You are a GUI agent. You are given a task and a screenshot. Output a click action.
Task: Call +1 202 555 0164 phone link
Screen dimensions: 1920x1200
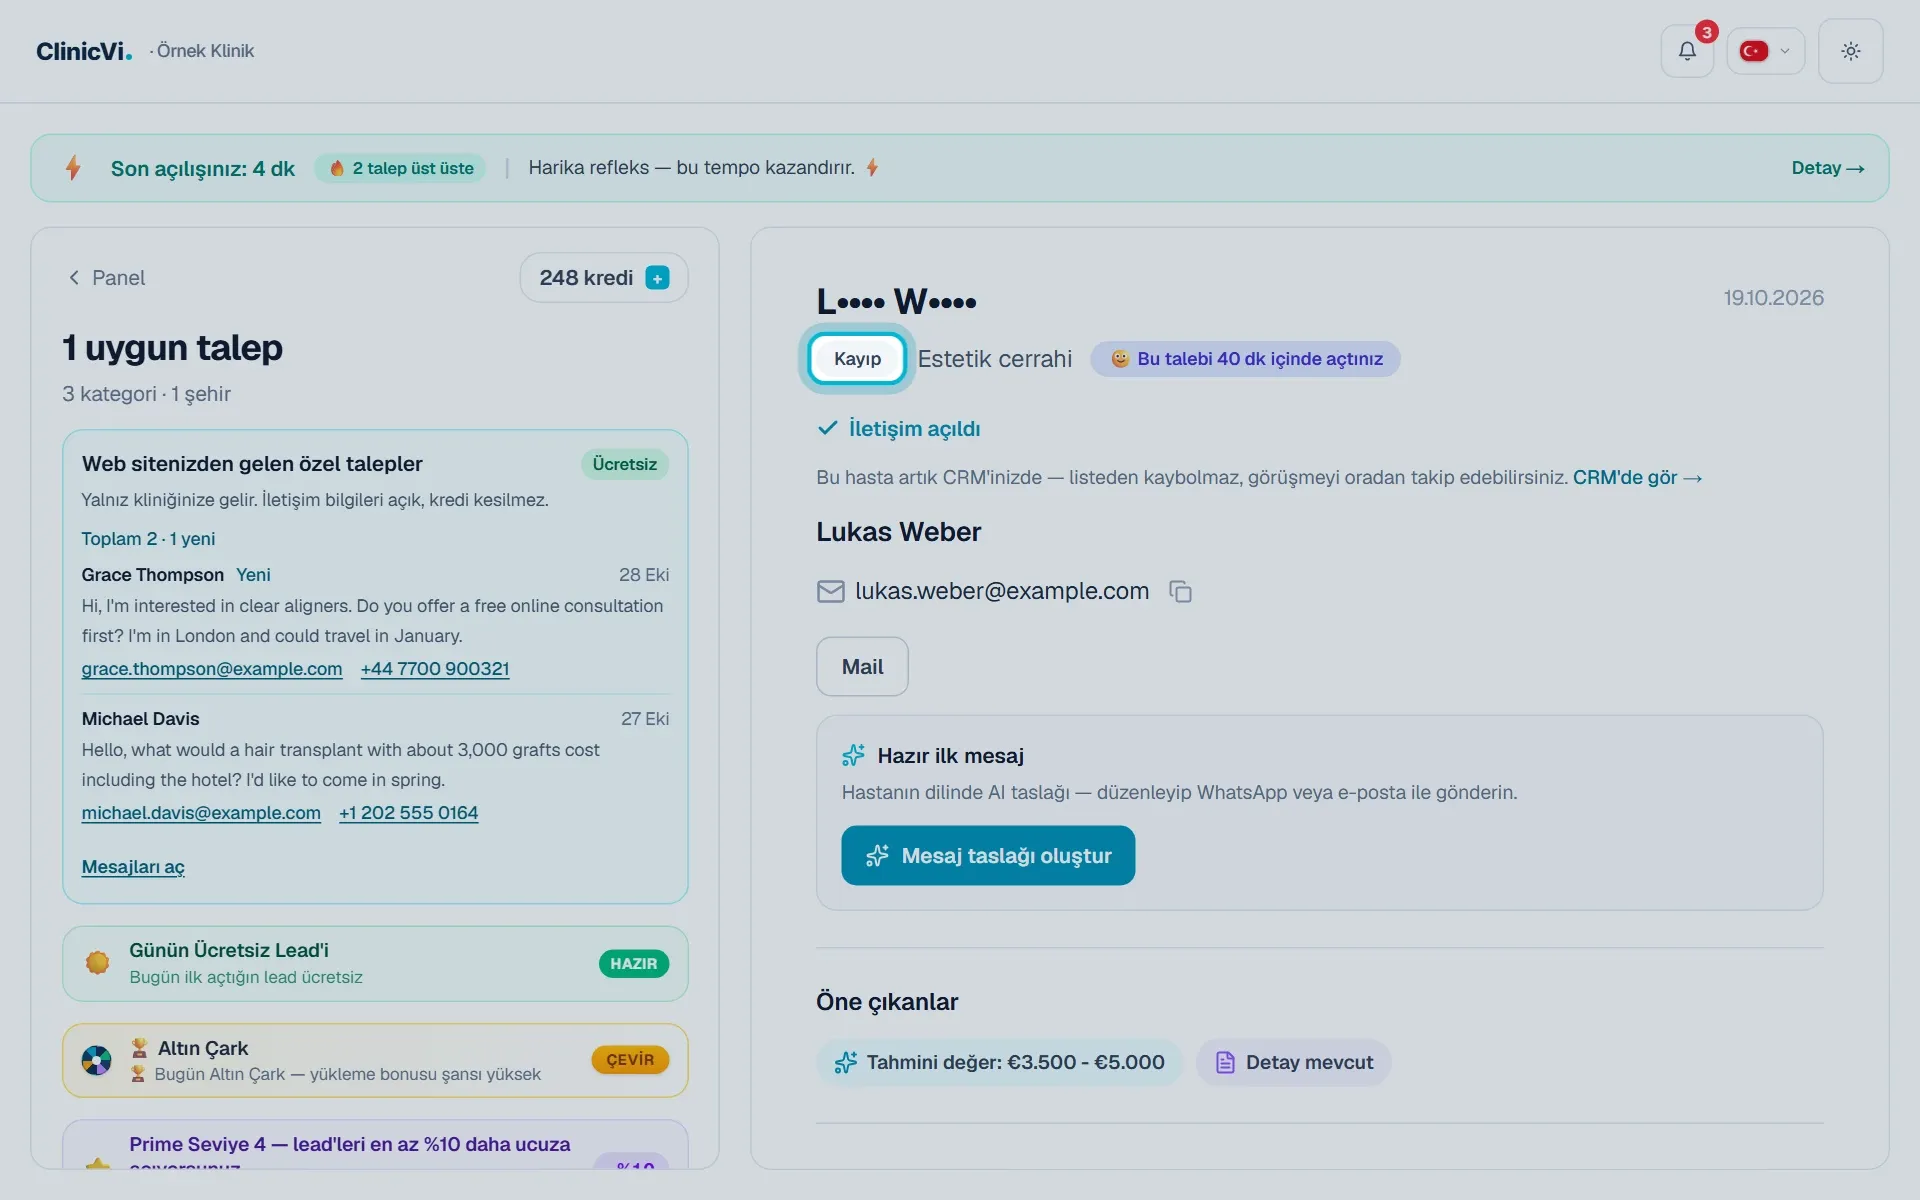408,813
